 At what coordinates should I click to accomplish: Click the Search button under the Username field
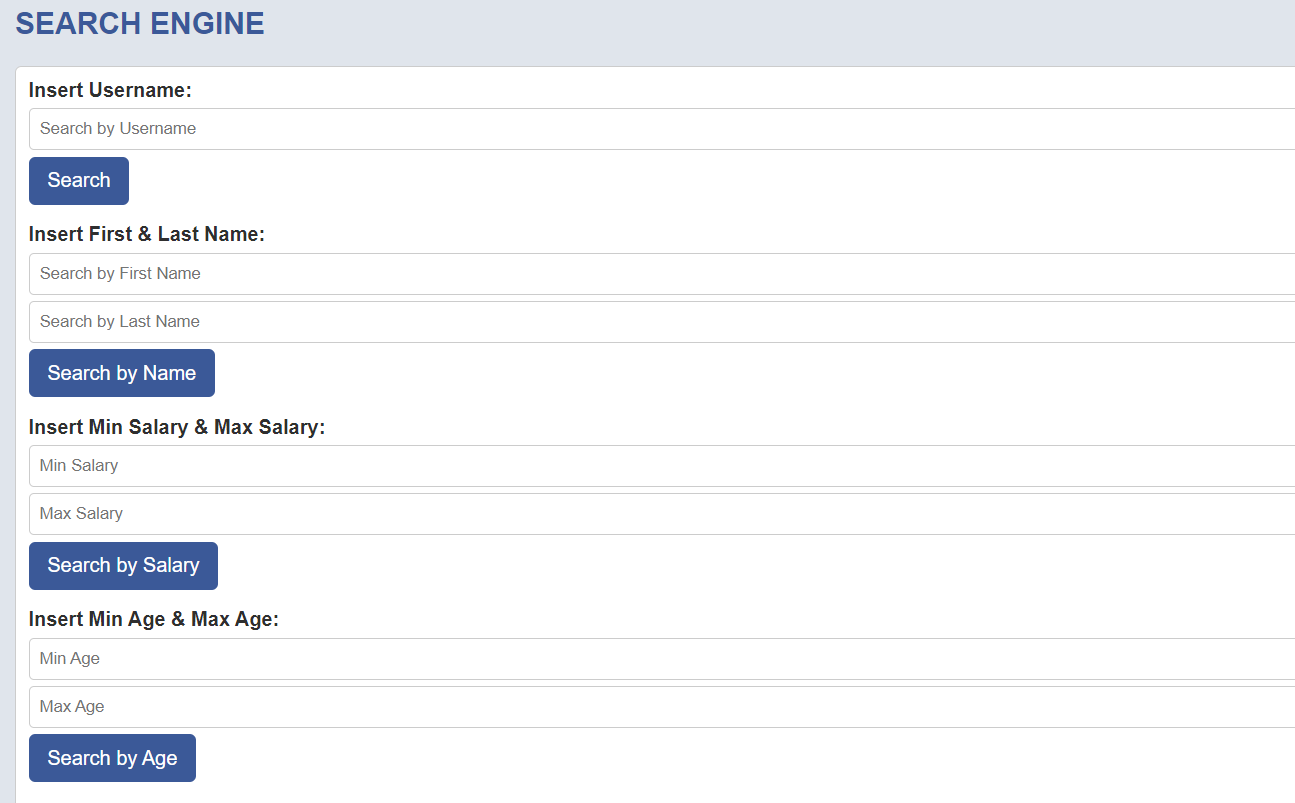(x=79, y=181)
